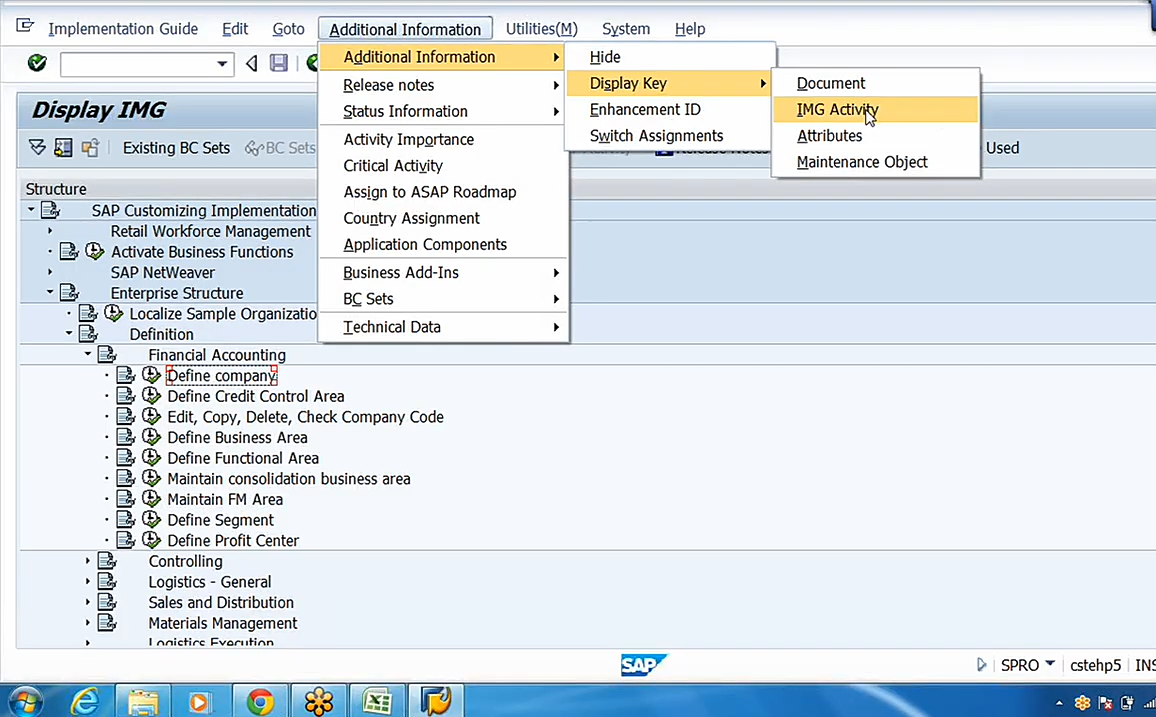Open the Goto menu
The image size is (1156, 717).
tap(288, 29)
